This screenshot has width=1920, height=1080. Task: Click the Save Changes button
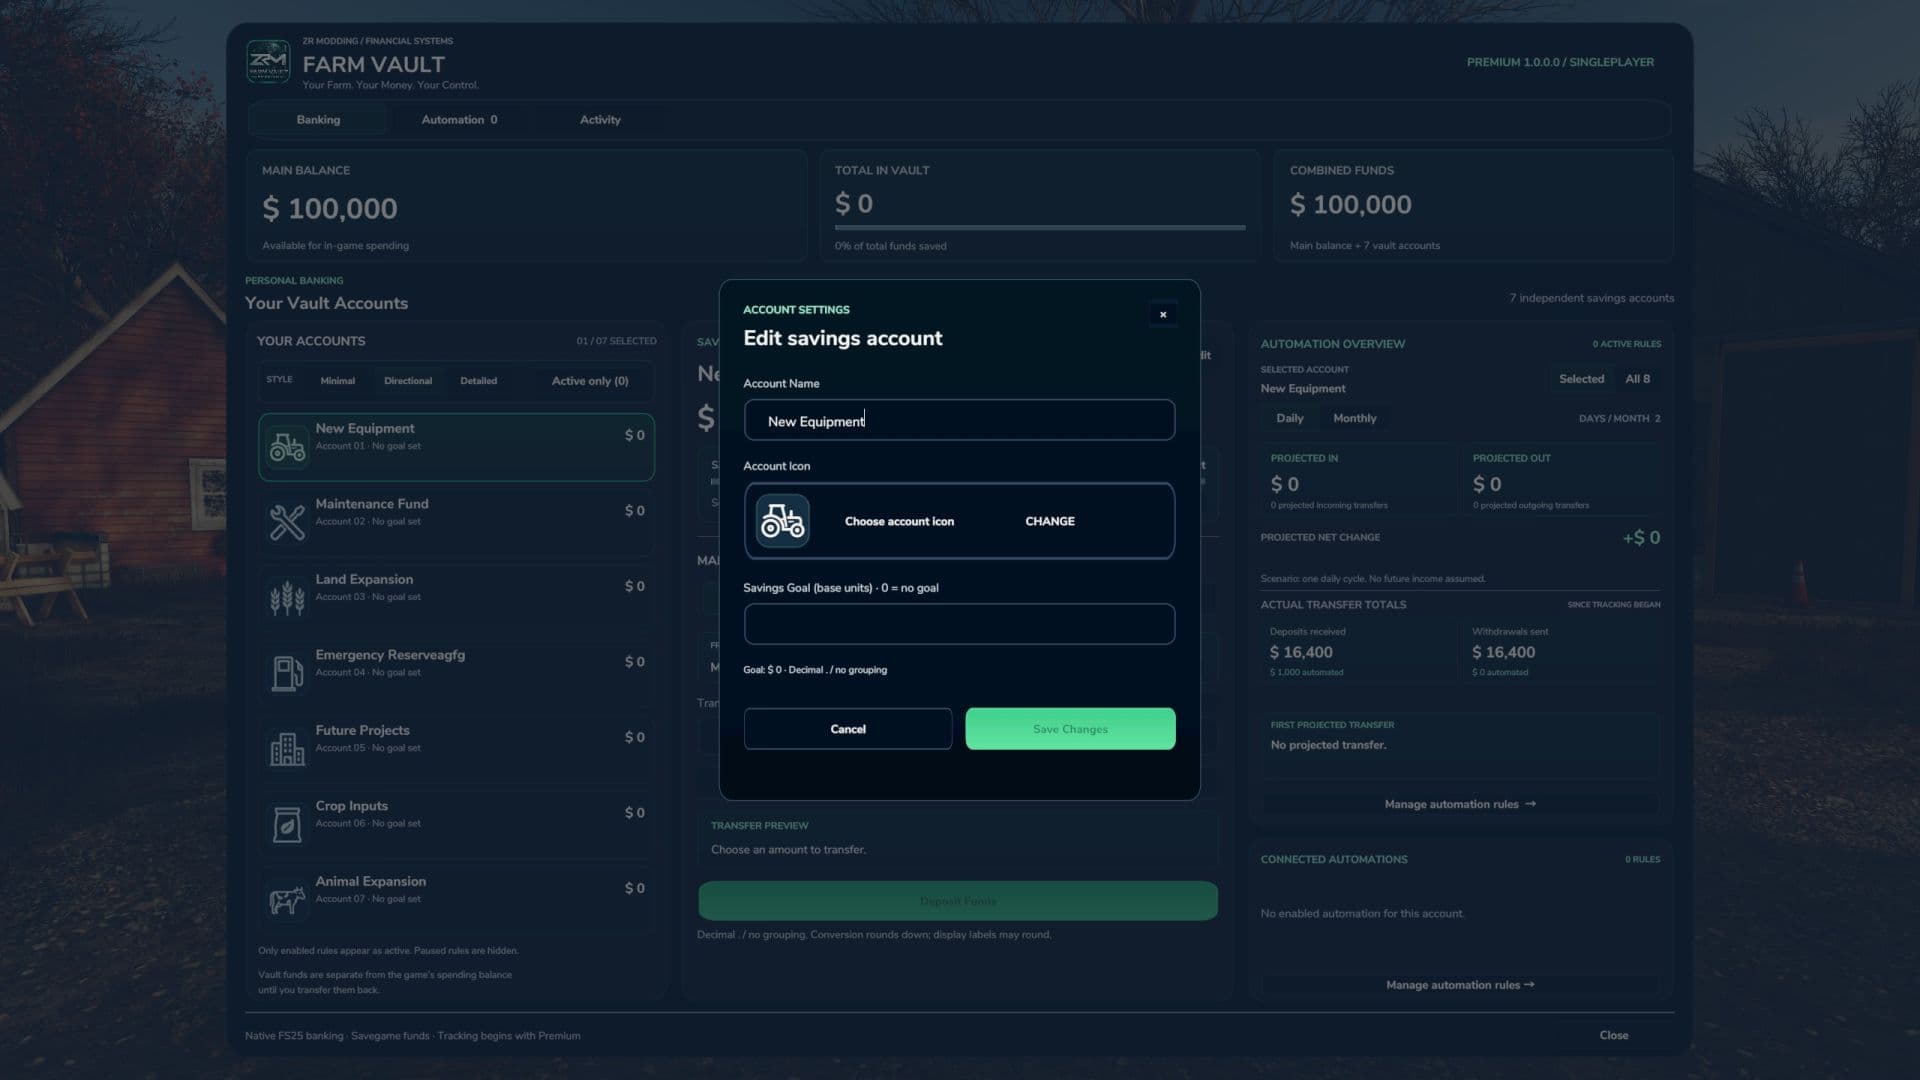click(x=1070, y=729)
